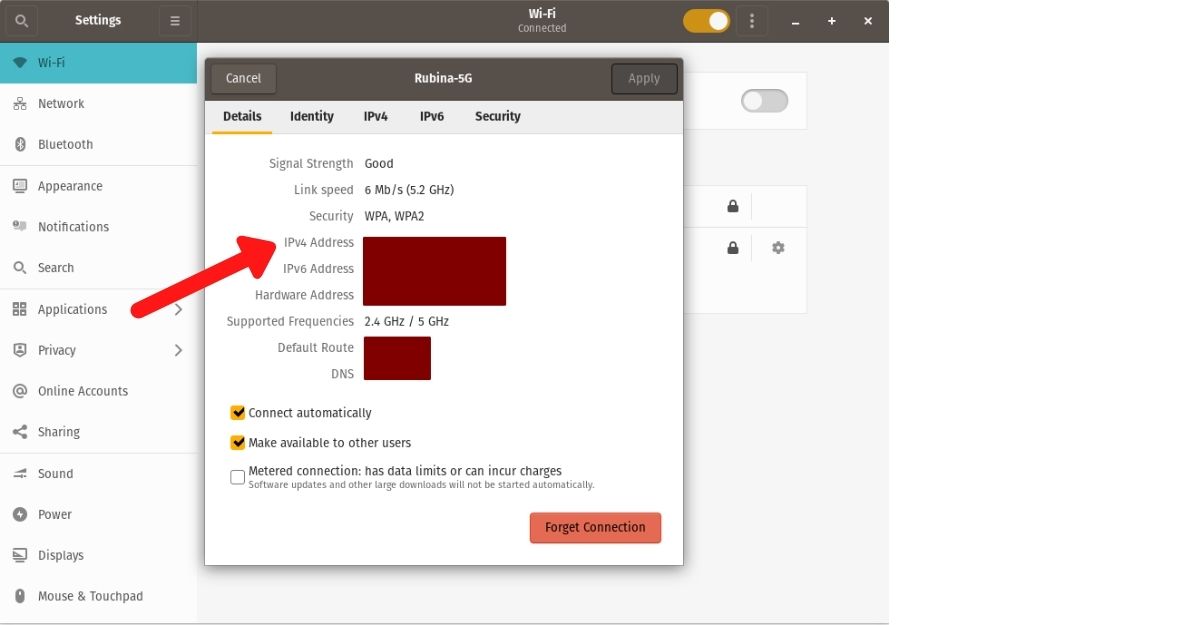Image resolution: width=1200 pixels, height=625 pixels.
Task: Switch to the IPv6 tab
Action: 432,117
